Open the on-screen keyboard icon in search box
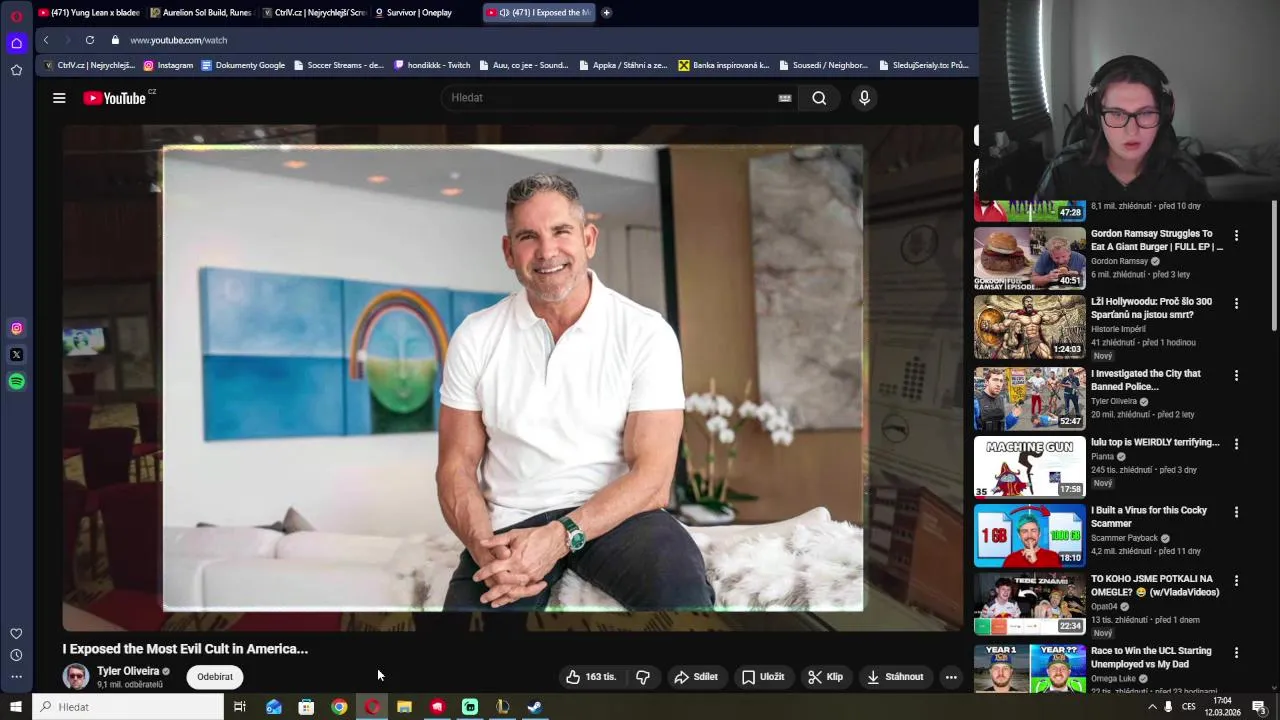The height and width of the screenshot is (720, 1280). [785, 98]
